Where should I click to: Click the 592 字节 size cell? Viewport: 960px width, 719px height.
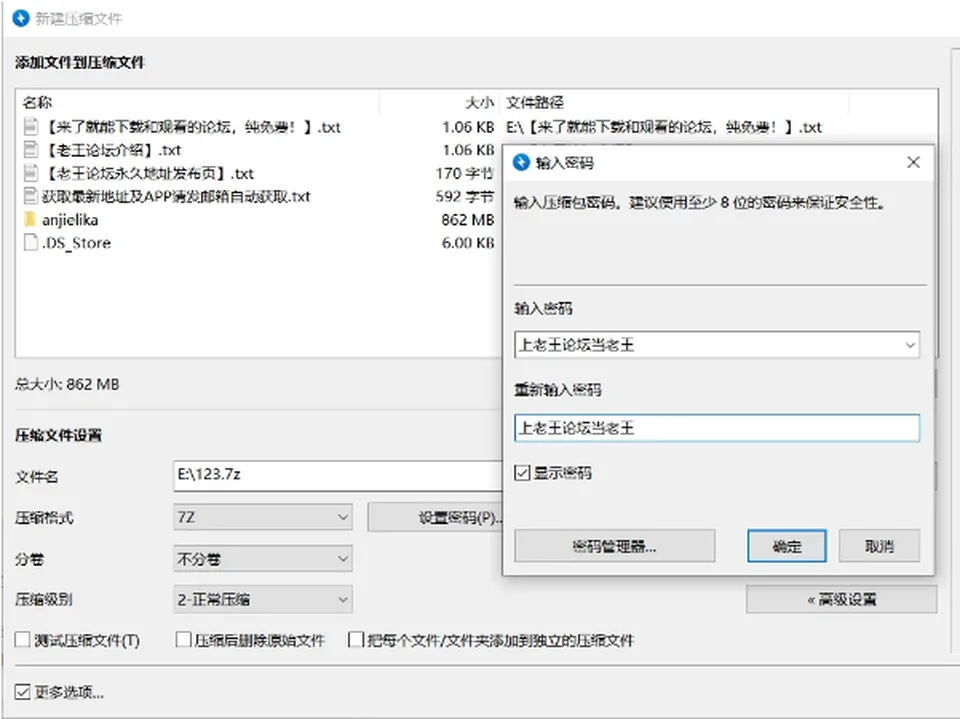click(465, 197)
